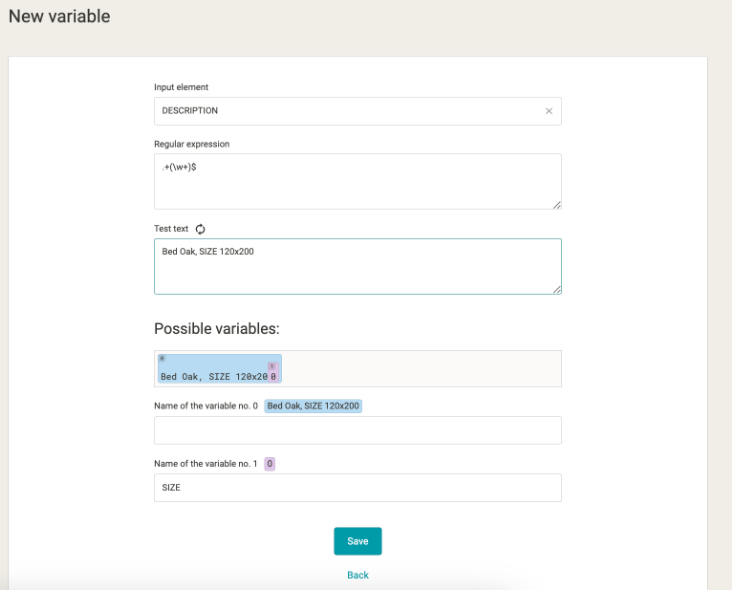Image resolution: width=732 pixels, height=590 pixels.
Task: Click the 'Possible variables:' heading
Action: point(216,329)
